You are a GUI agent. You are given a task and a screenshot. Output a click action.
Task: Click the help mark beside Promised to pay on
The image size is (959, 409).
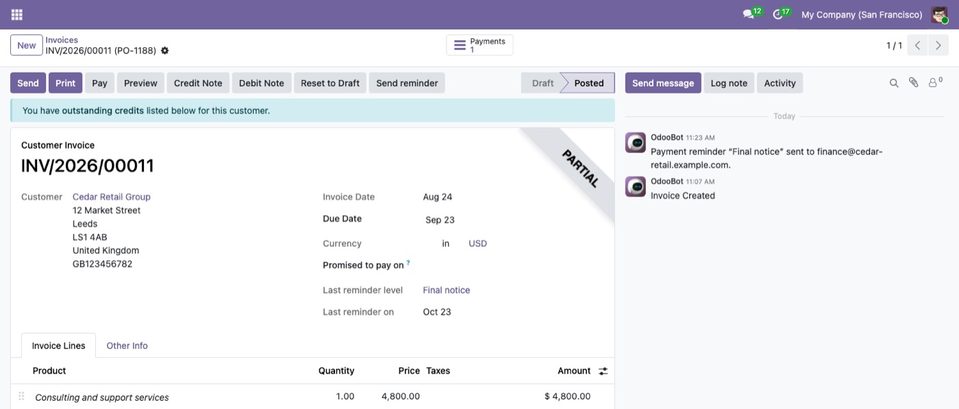[408, 263]
